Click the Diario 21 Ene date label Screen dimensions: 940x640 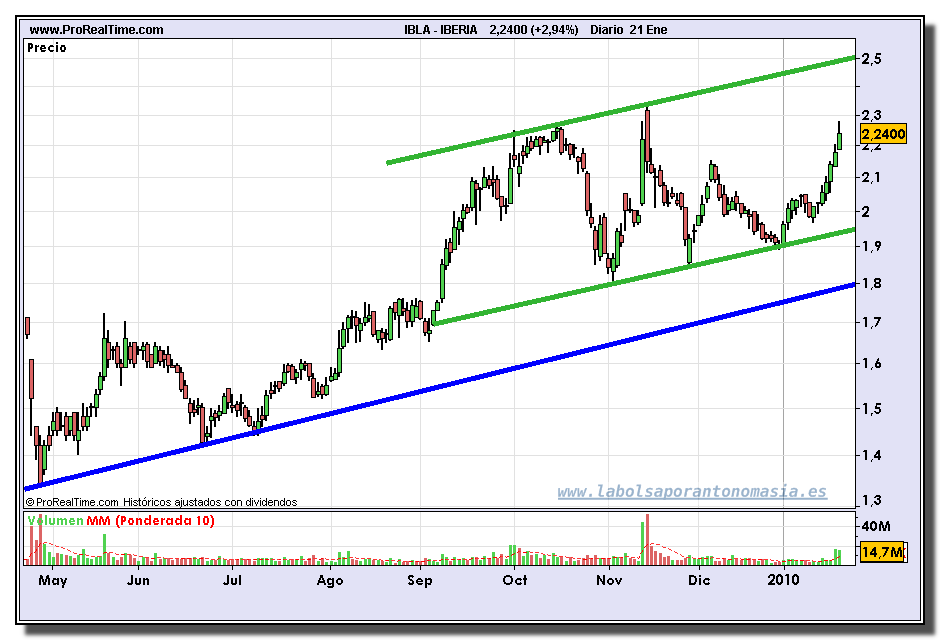tap(628, 29)
